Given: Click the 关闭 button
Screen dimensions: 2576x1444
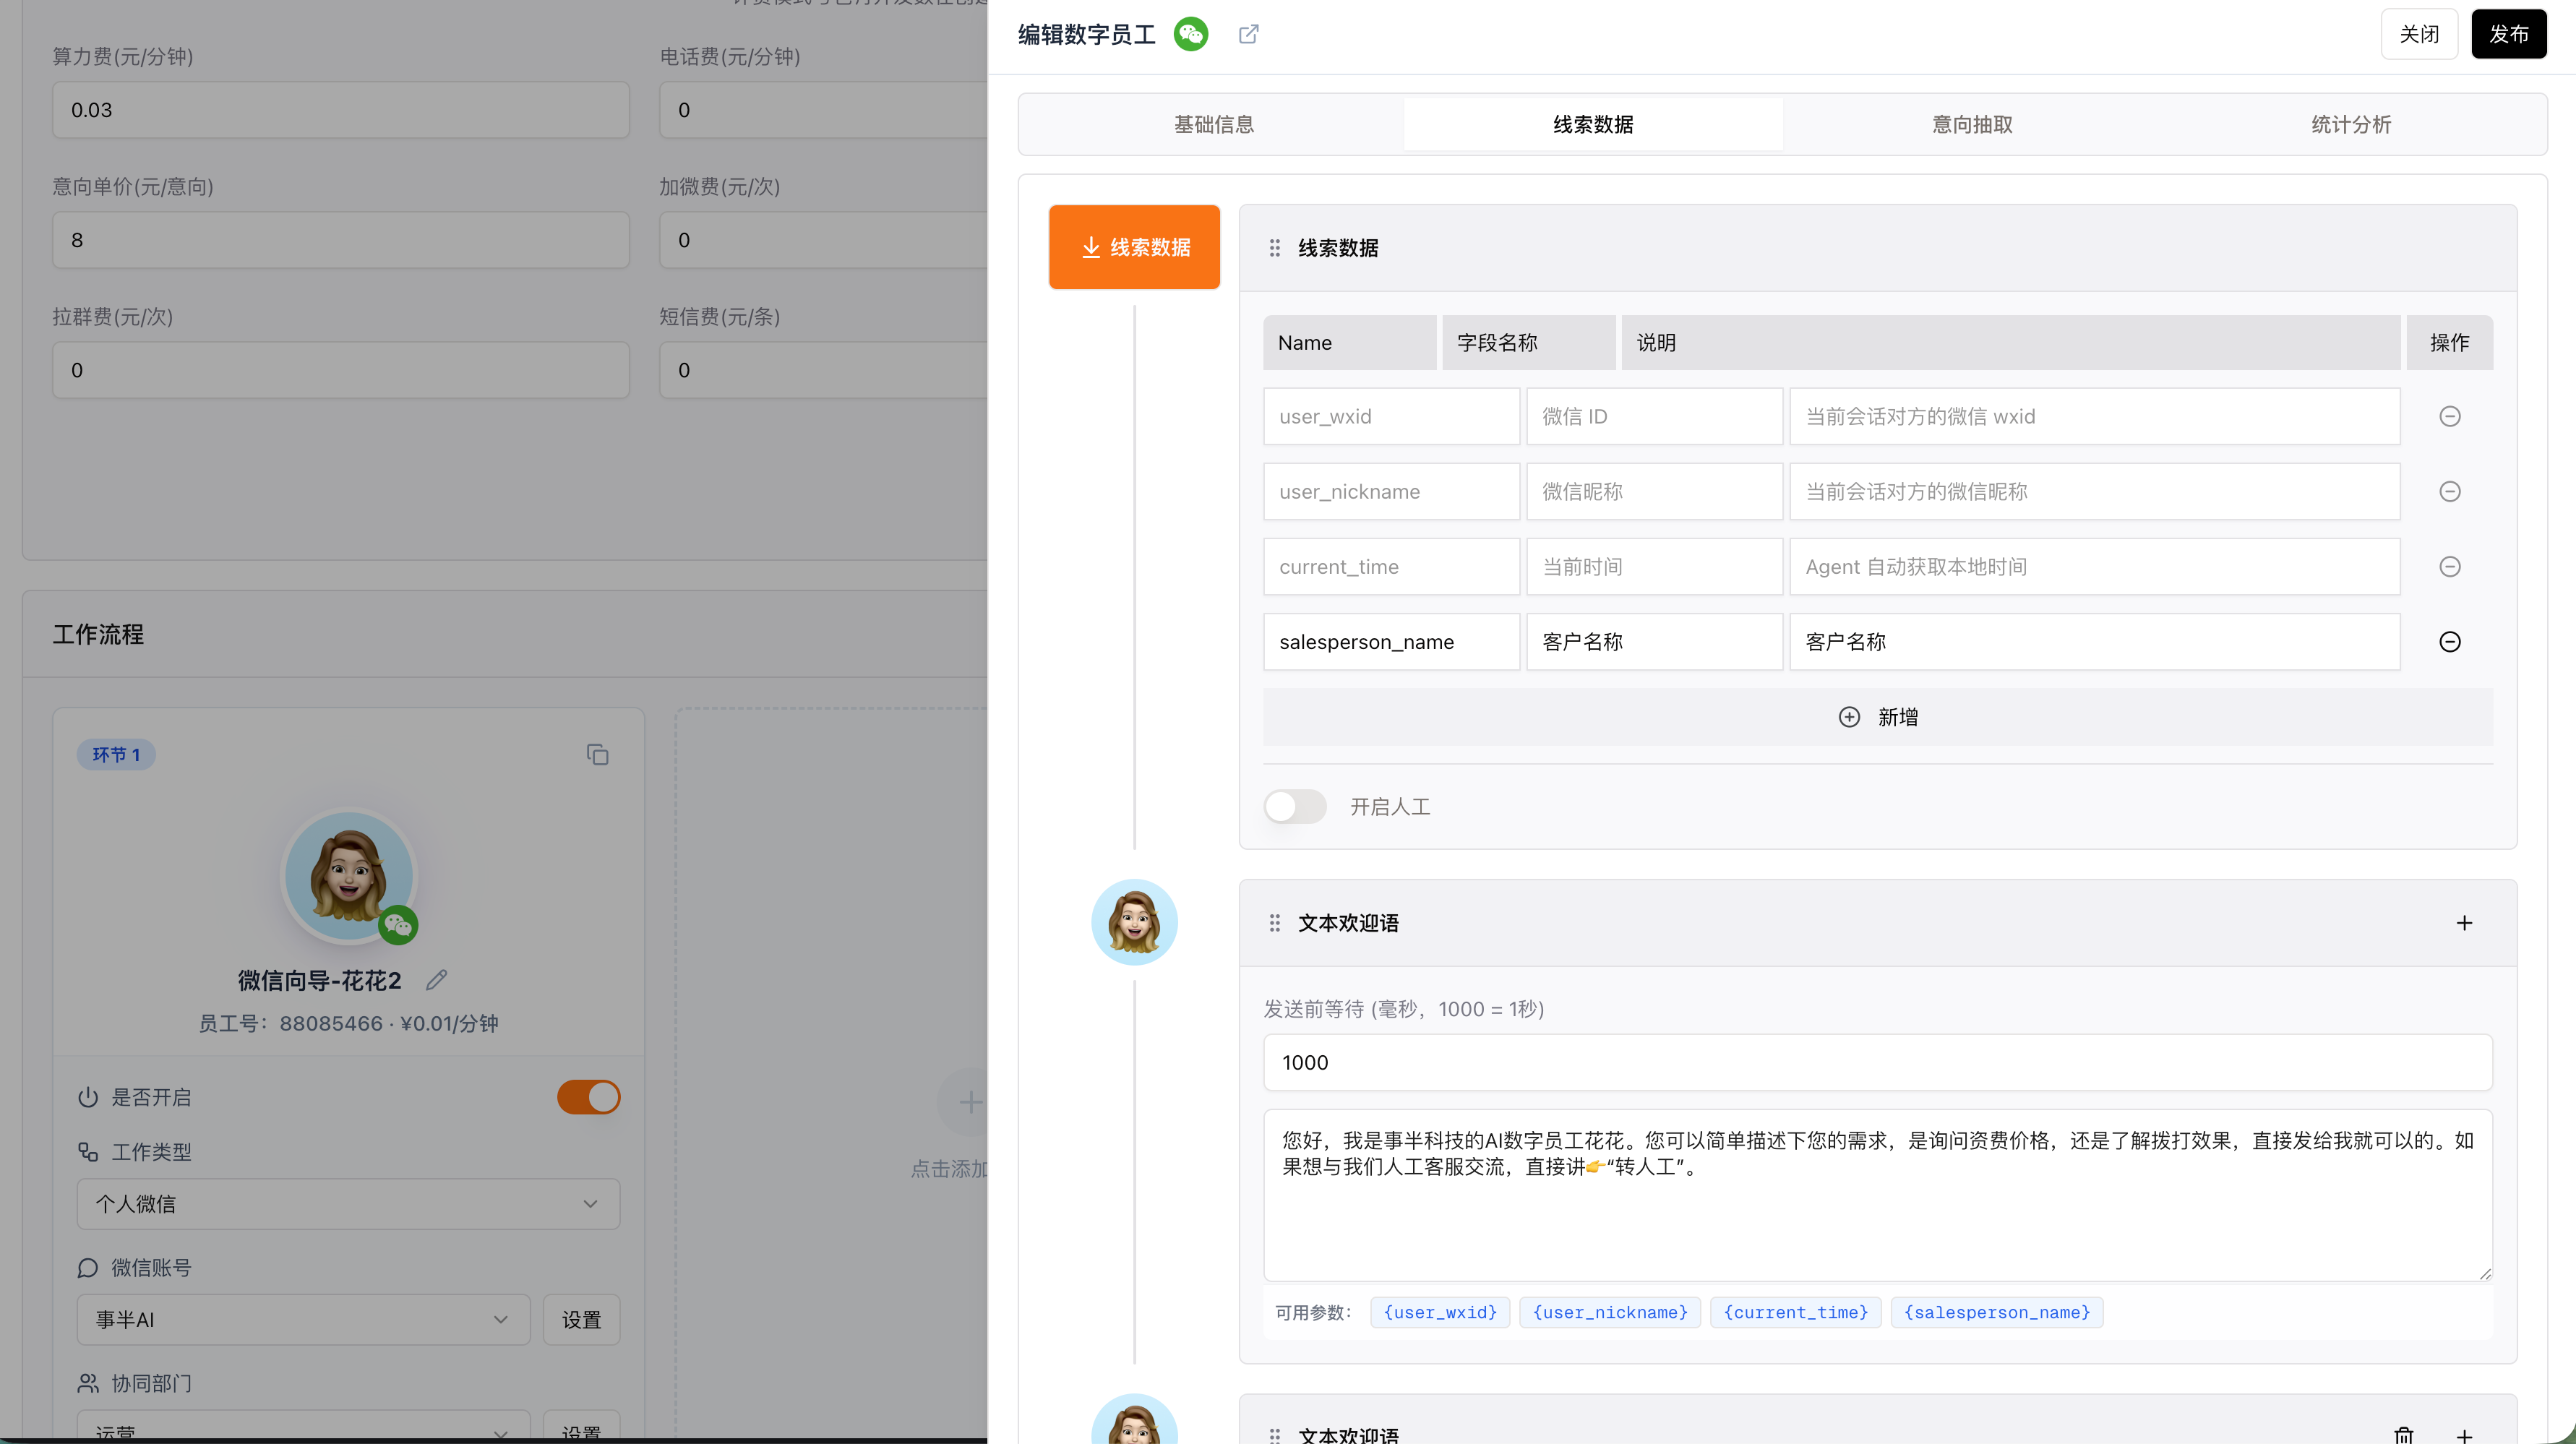Looking at the screenshot, I should [x=2419, y=34].
